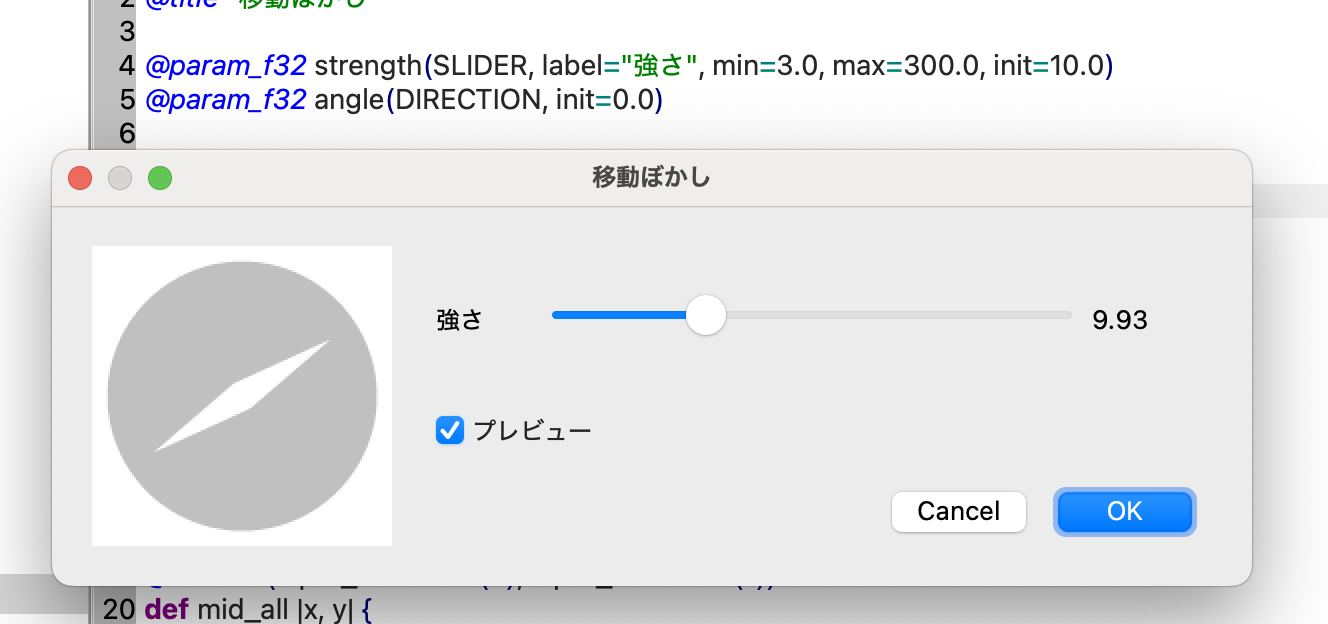Click the red close button on the dialog
Screen dimensions: 1328x624
[79, 178]
